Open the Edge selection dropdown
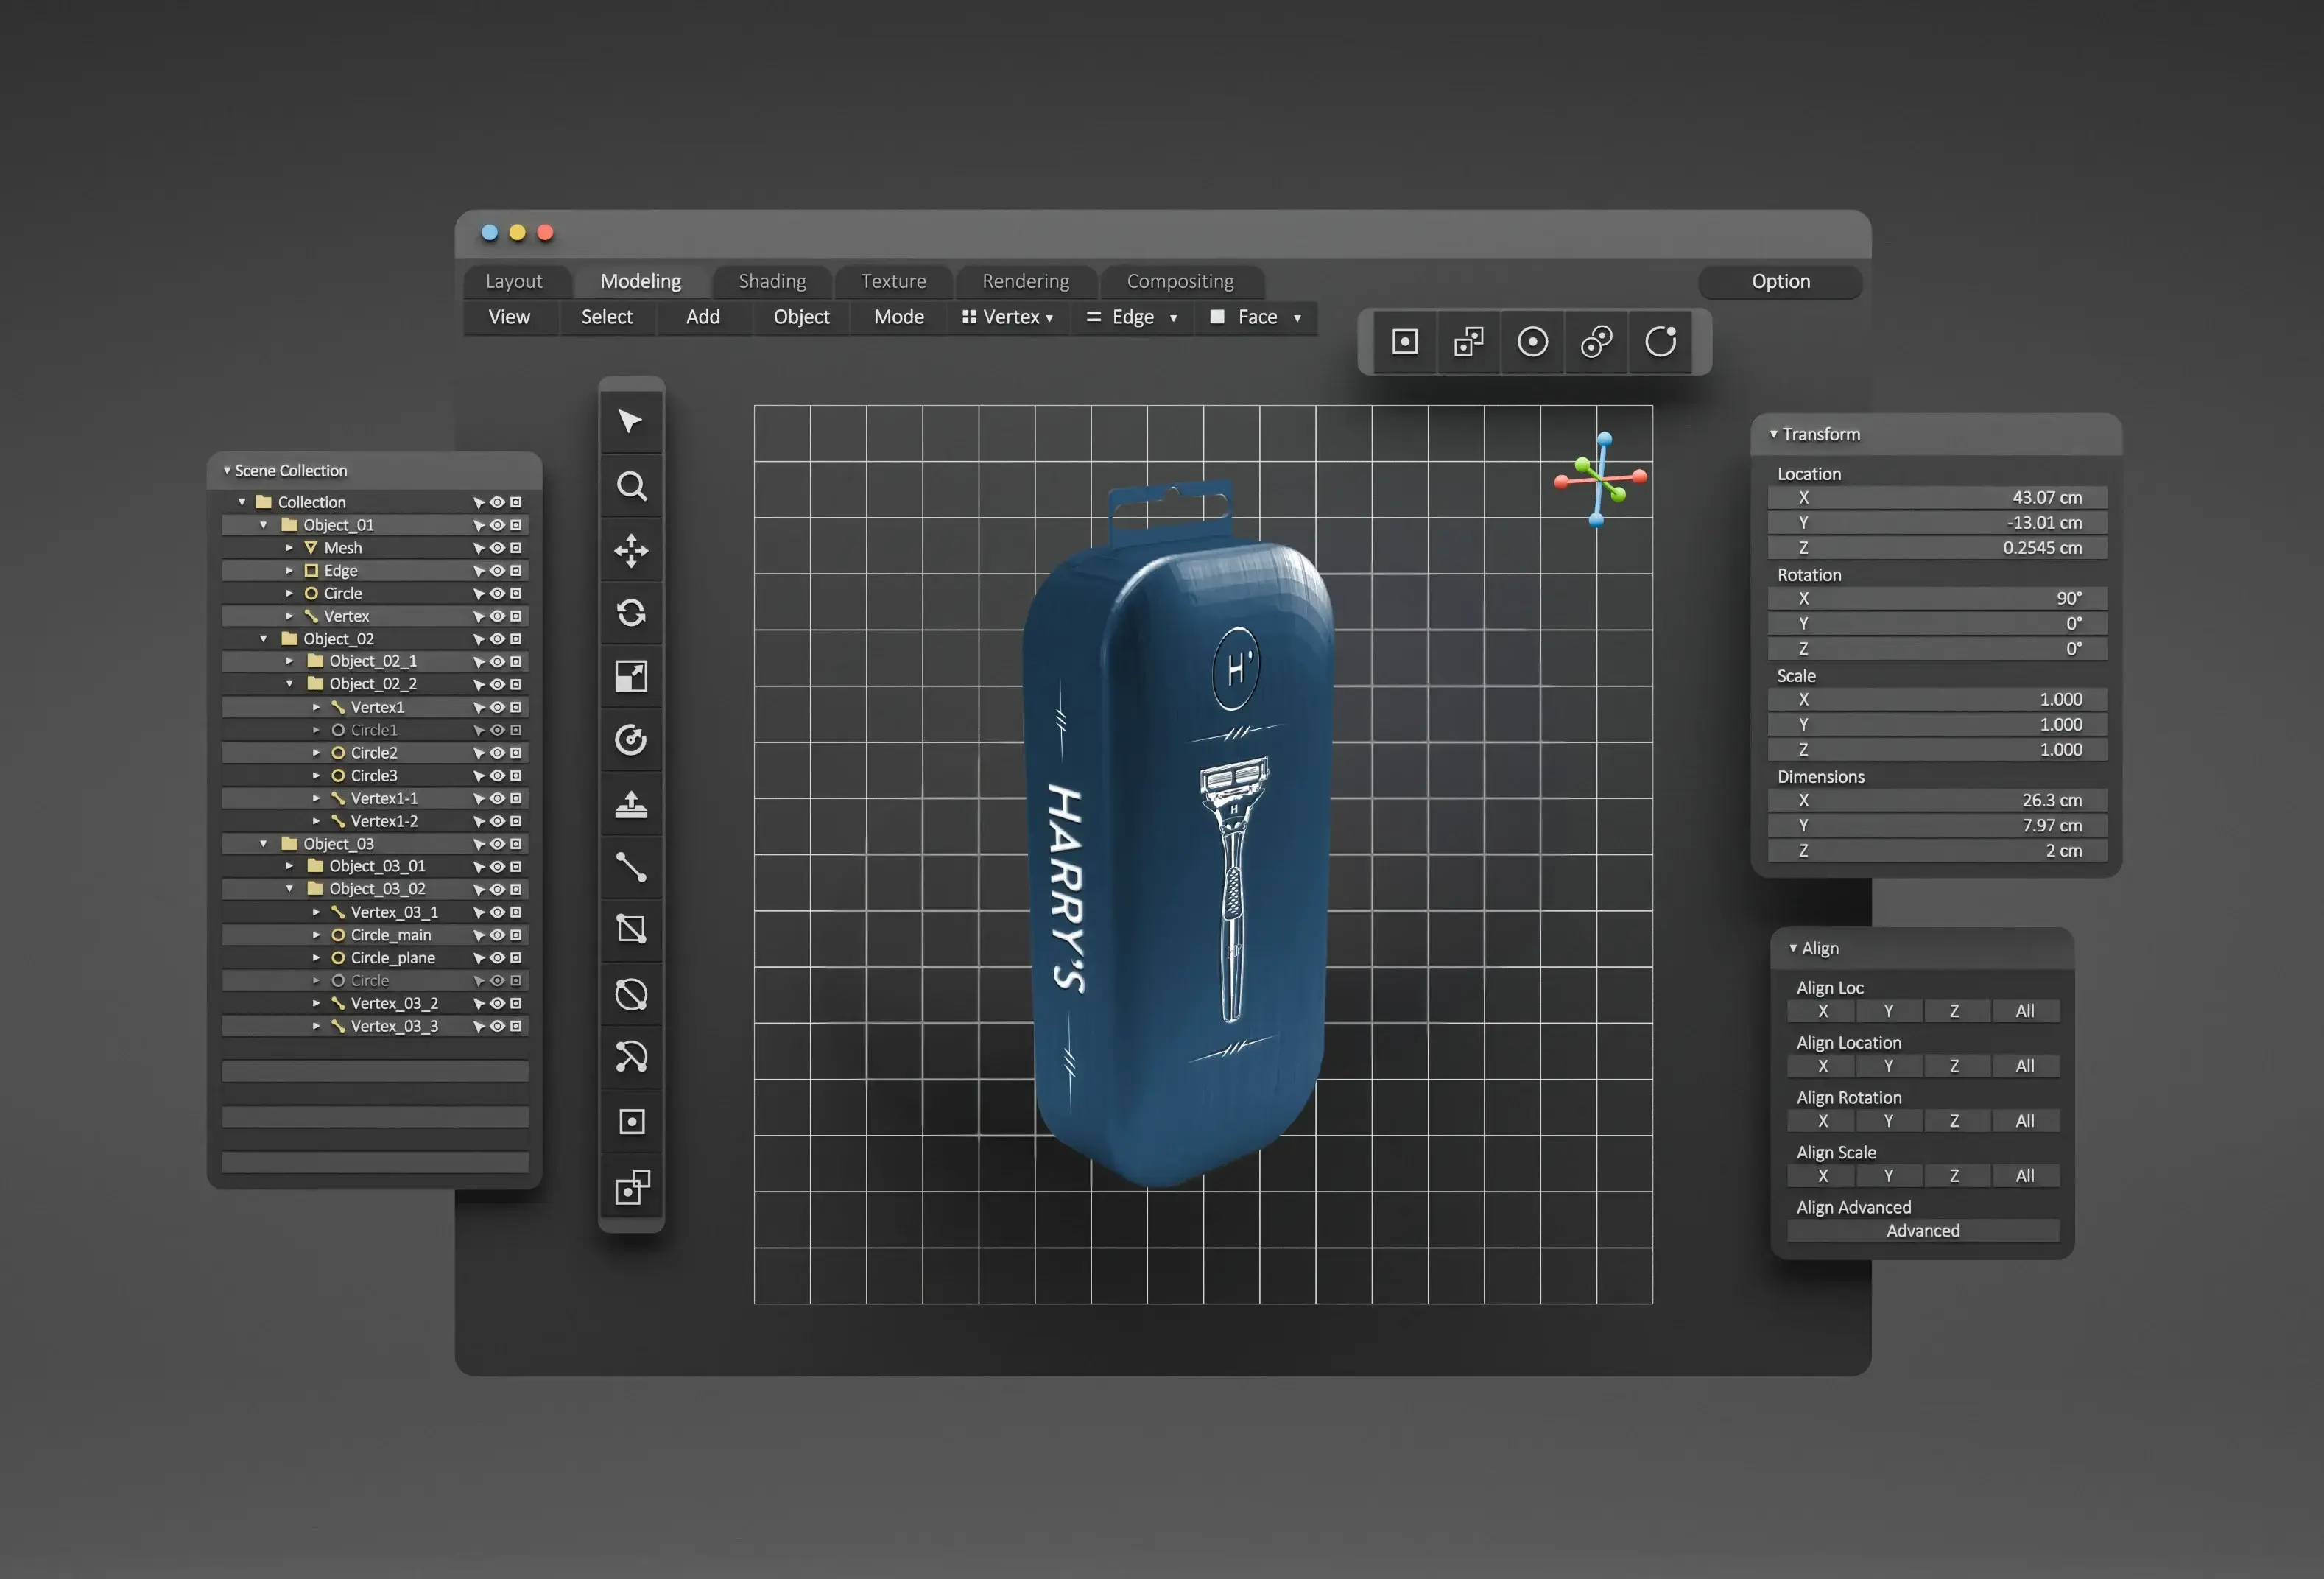The image size is (2324, 1579). click(x=1132, y=317)
